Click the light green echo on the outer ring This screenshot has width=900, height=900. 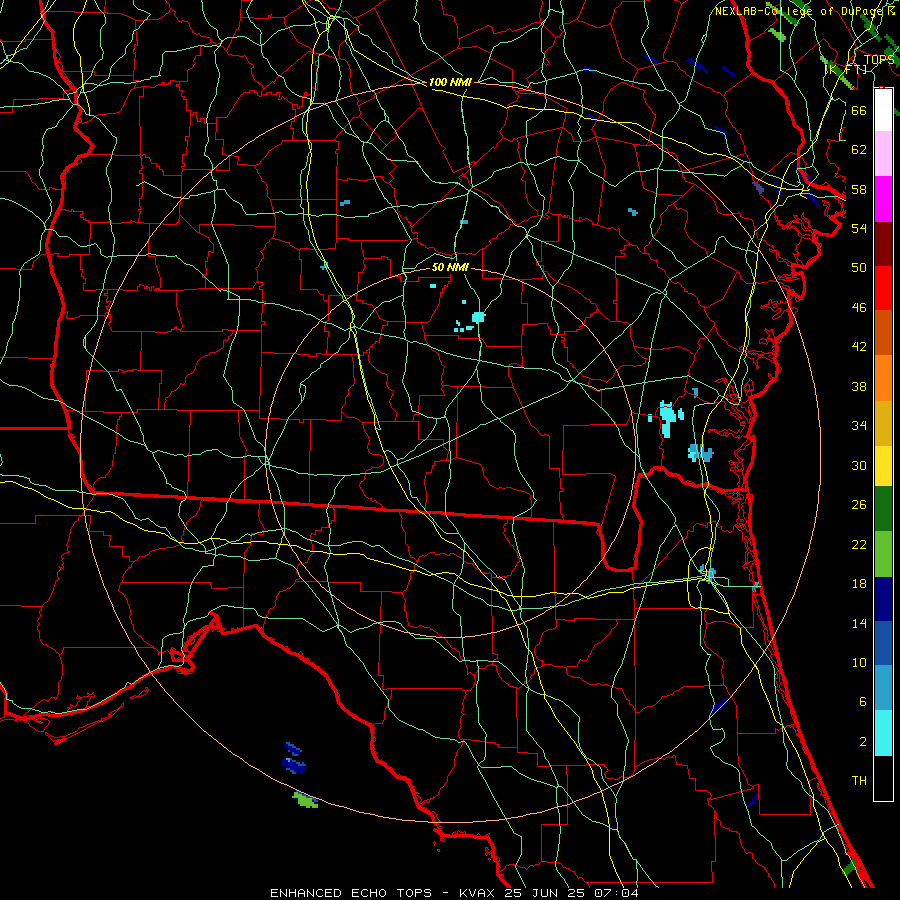(x=305, y=800)
